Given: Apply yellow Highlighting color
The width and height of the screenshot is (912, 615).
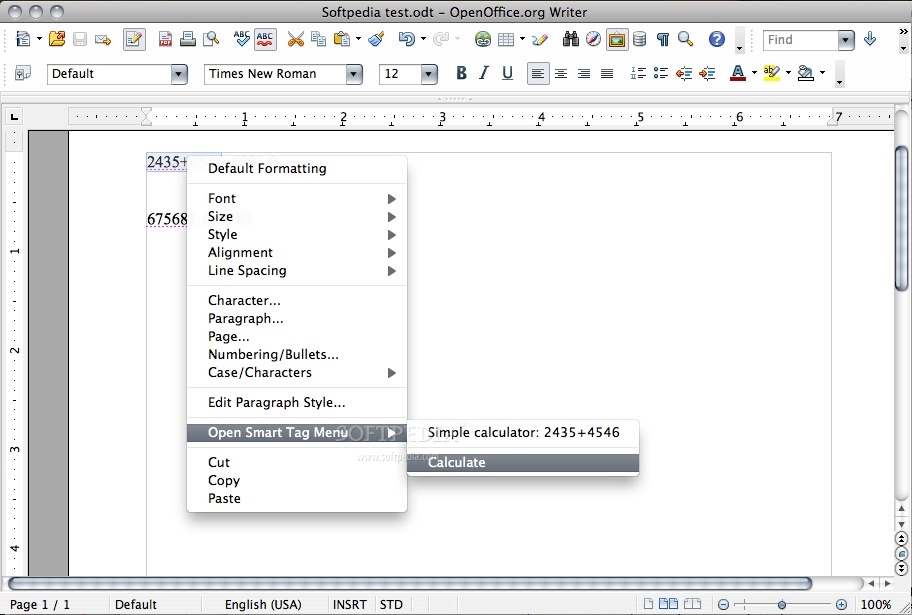Looking at the screenshot, I should point(771,73).
